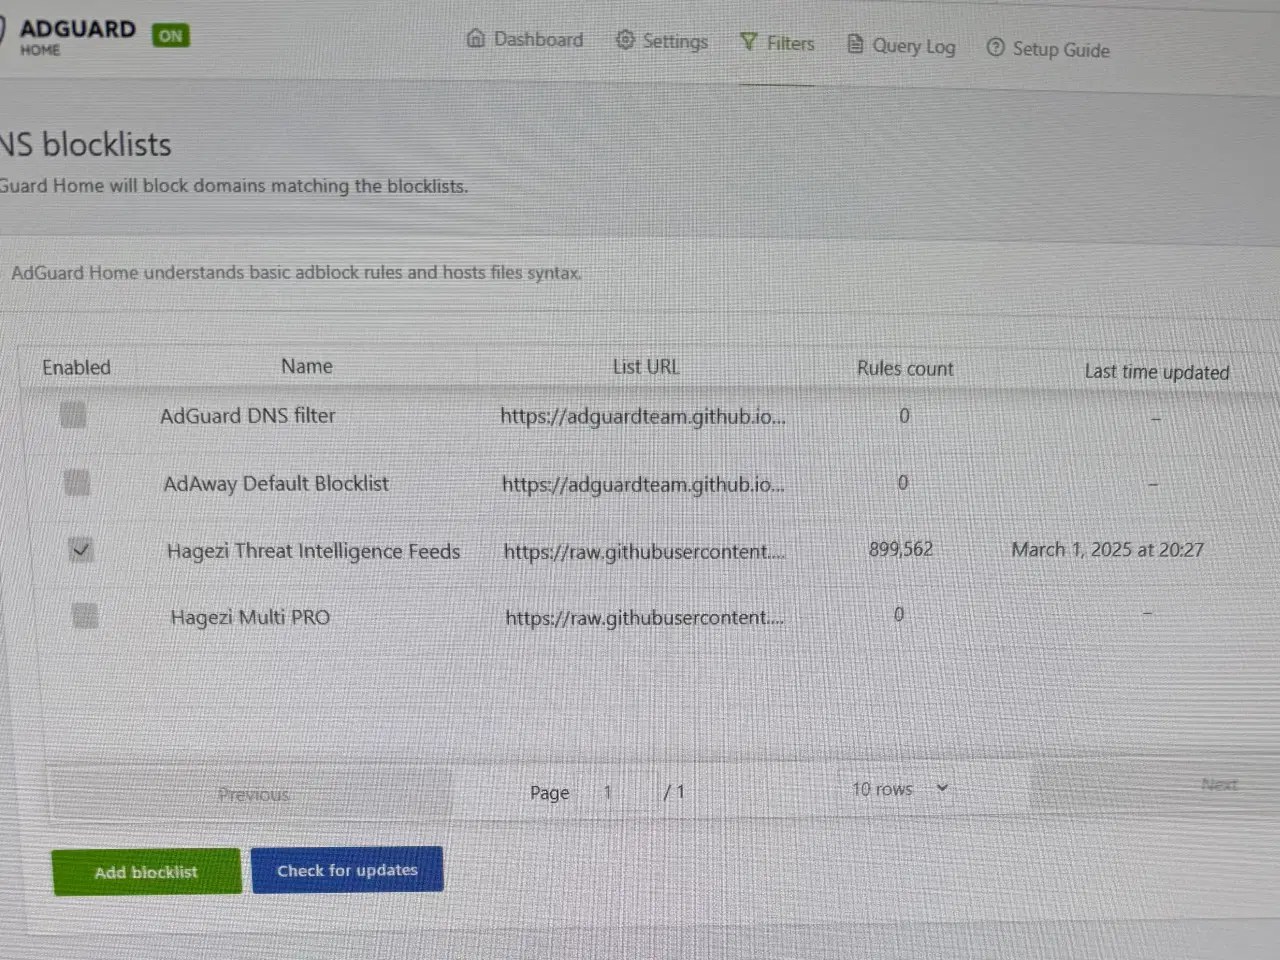Viewport: 1280px width, 960px height.
Task: Click the green ON status badge
Action: 171,35
